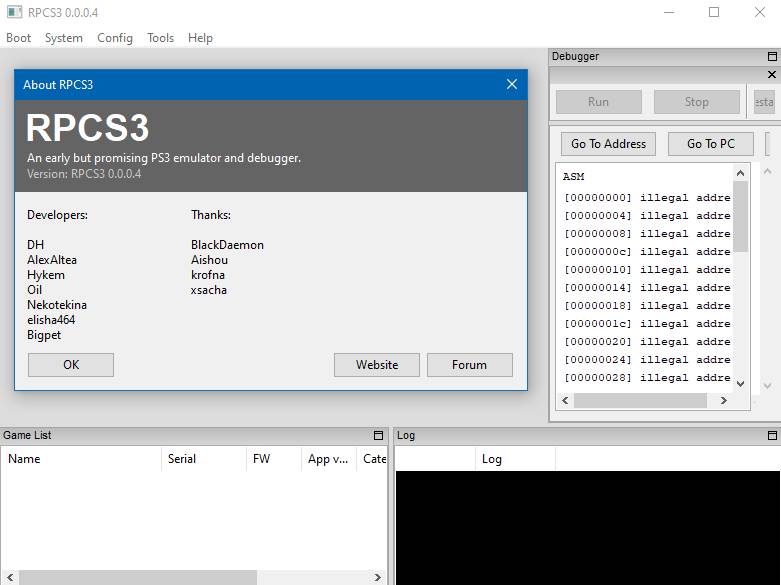Select ASM row [00000004] illegal address
Viewport: 781px width, 585px height.
647,216
